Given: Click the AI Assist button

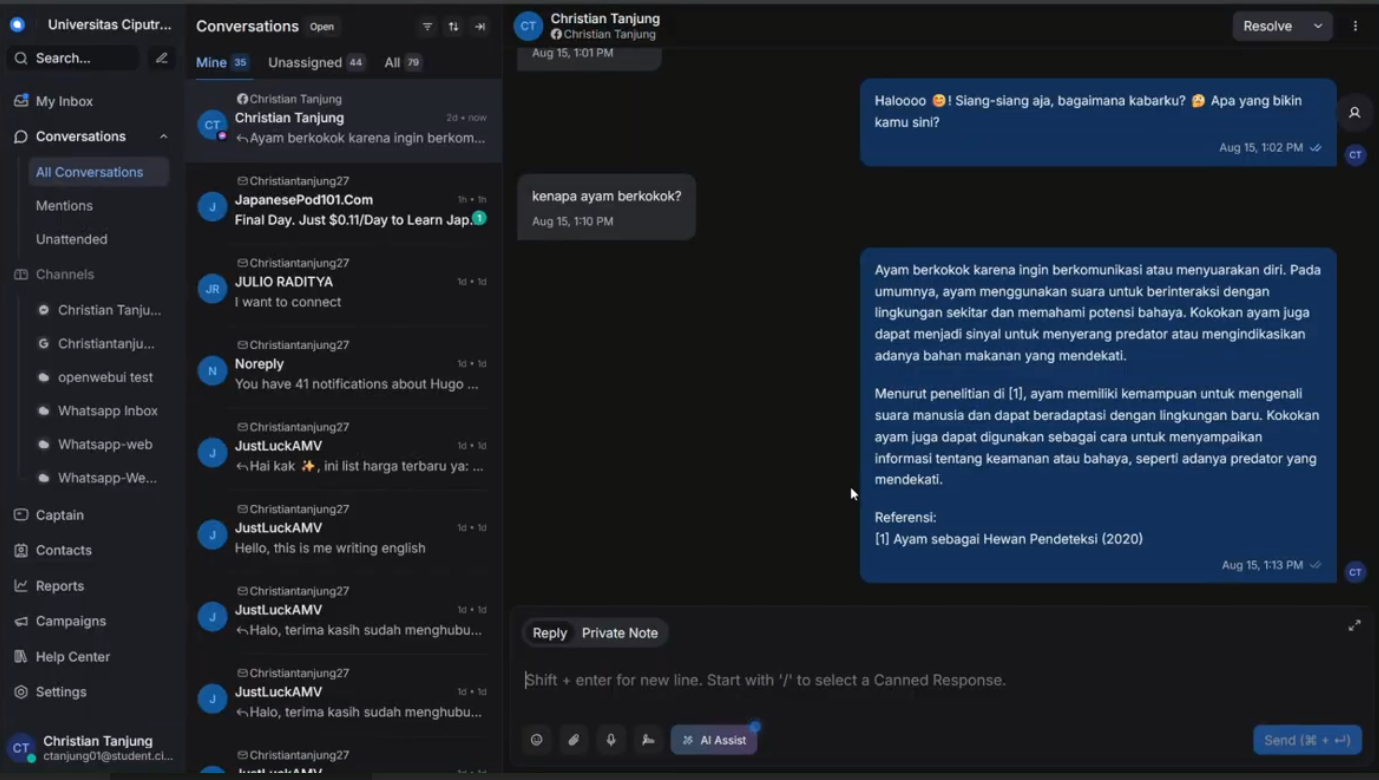Looking at the screenshot, I should coord(714,740).
